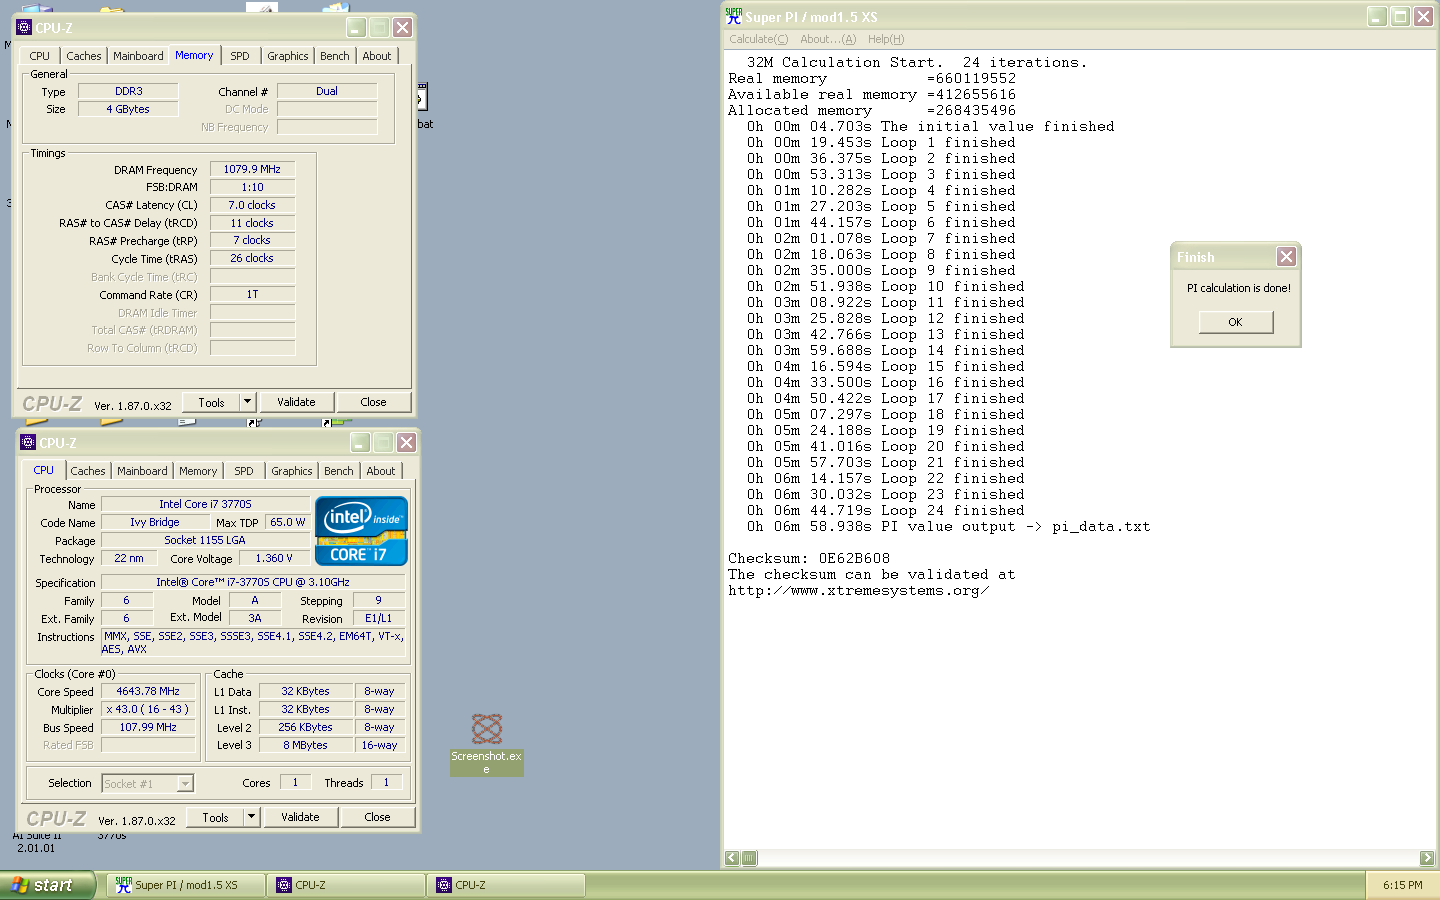Click DRAM Frequency value 1079.9 MHz
Viewport: 1440px width, 900px height.
252,169
